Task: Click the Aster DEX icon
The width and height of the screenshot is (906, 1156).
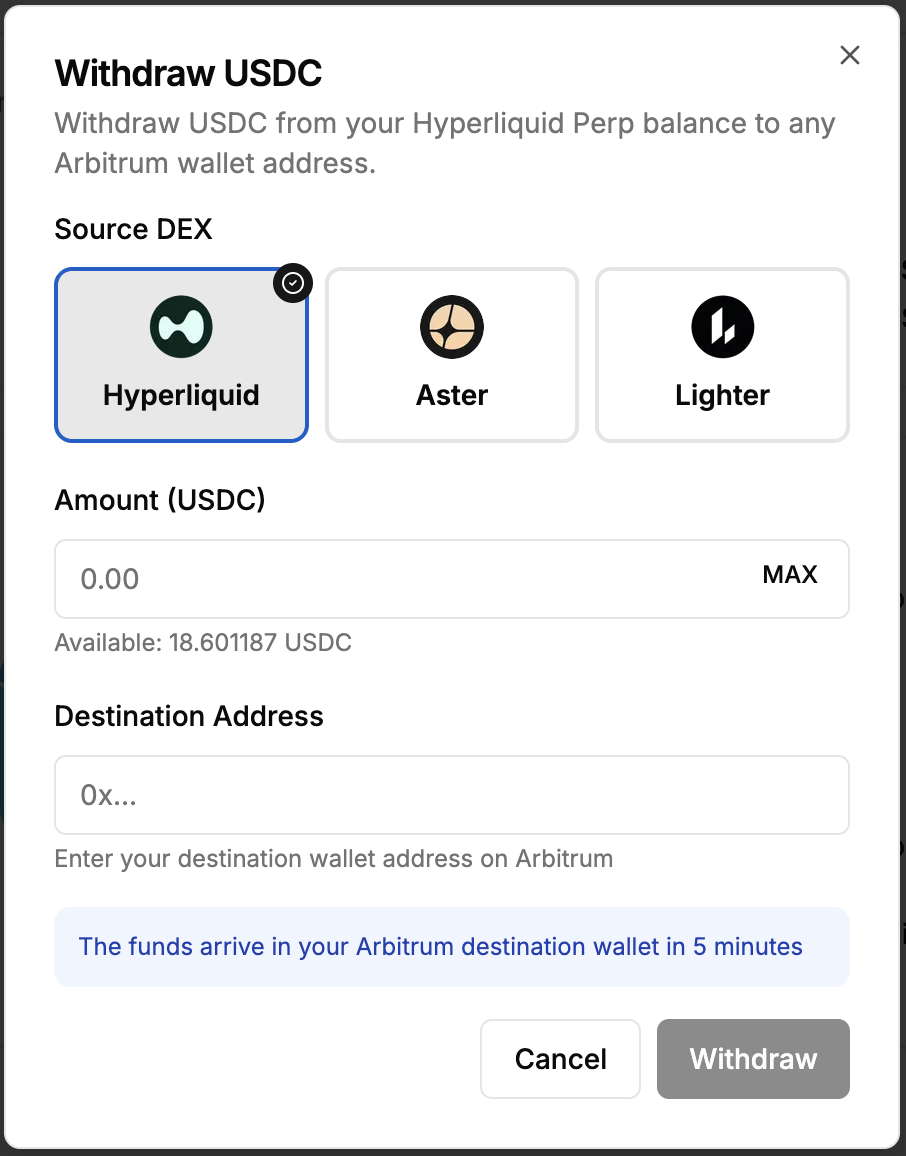Action: pyautogui.click(x=451, y=327)
